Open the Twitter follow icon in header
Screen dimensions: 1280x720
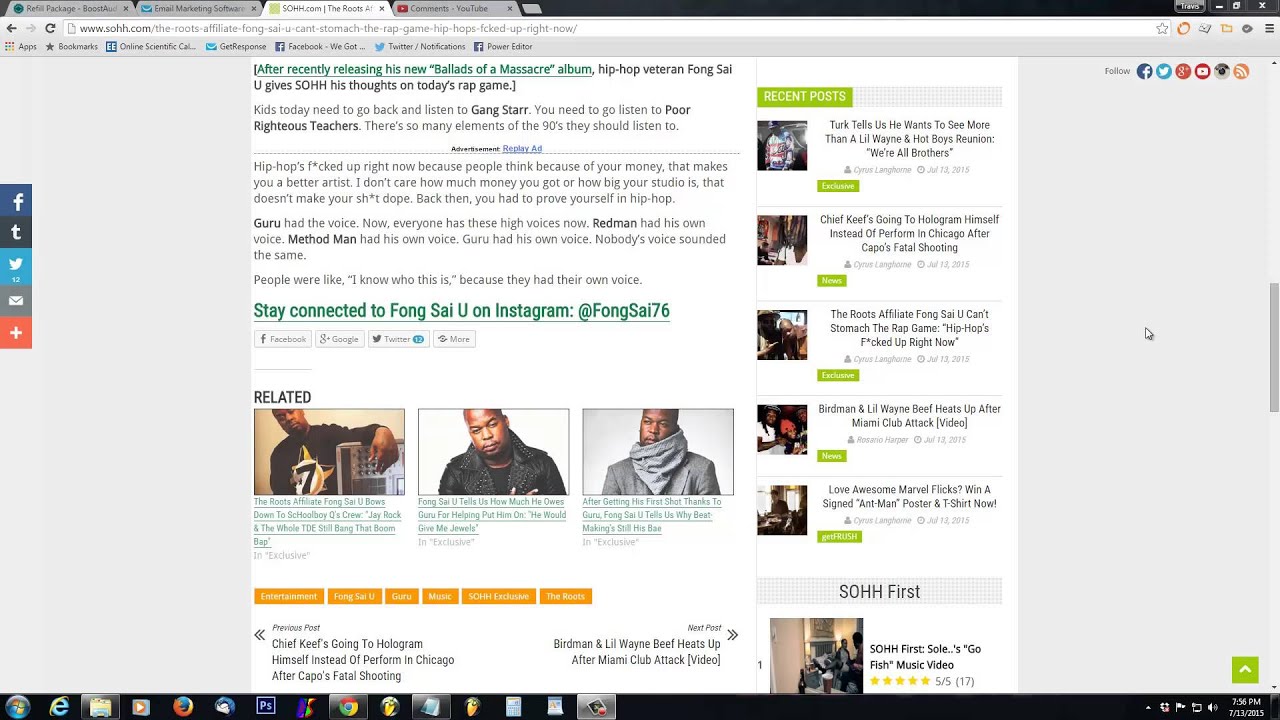pos(1164,71)
